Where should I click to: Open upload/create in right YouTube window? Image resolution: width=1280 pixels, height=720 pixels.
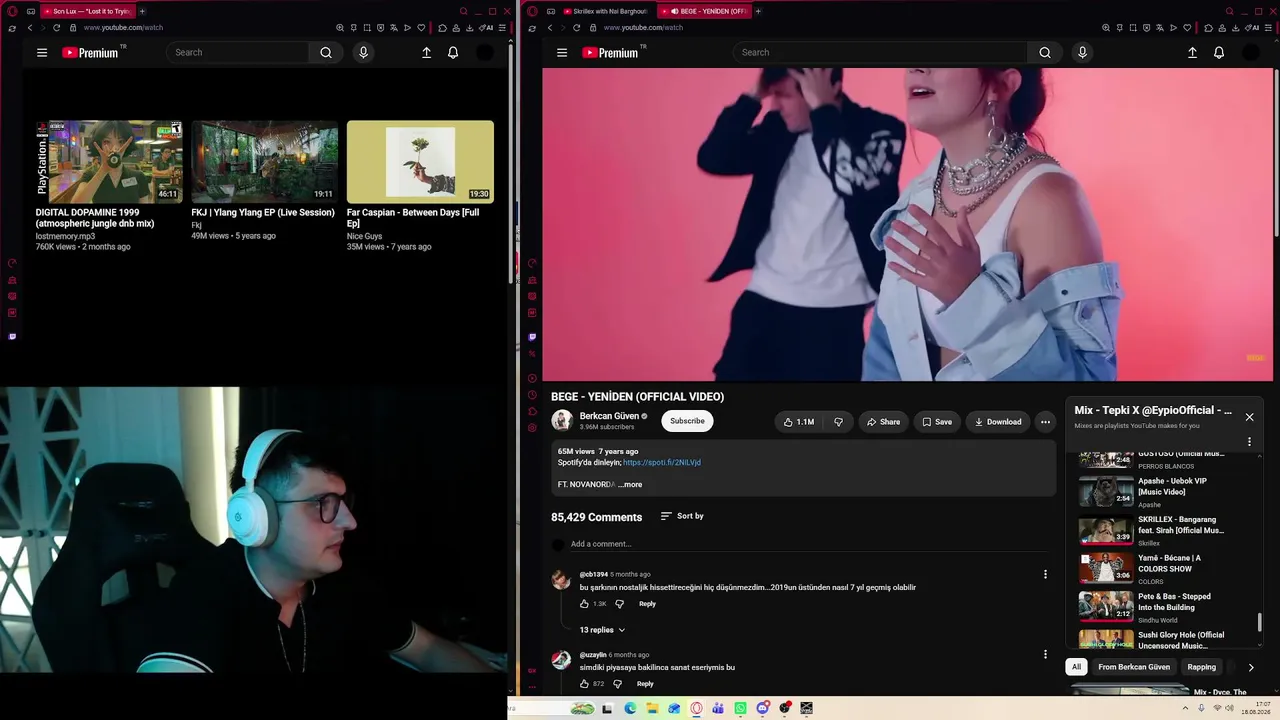tap(1192, 52)
